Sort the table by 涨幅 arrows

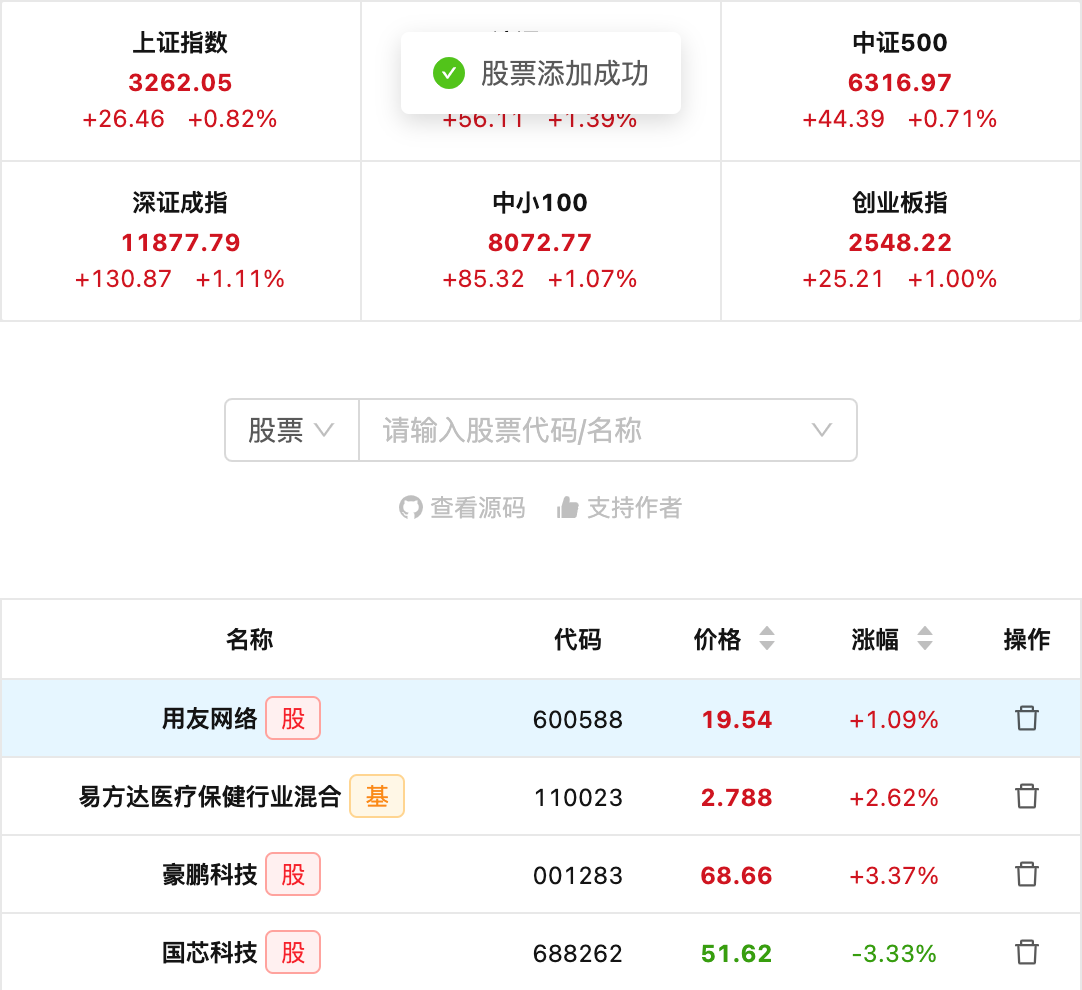click(925, 638)
